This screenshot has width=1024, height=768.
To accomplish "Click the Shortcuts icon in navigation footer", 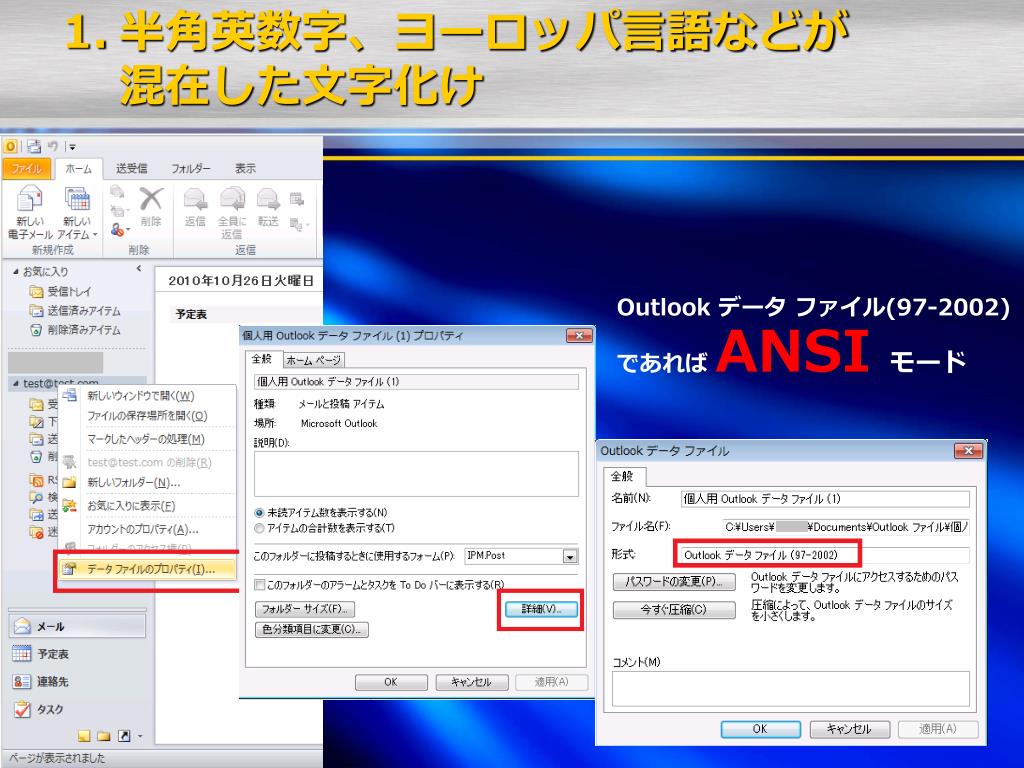I will pyautogui.click(x=123, y=736).
